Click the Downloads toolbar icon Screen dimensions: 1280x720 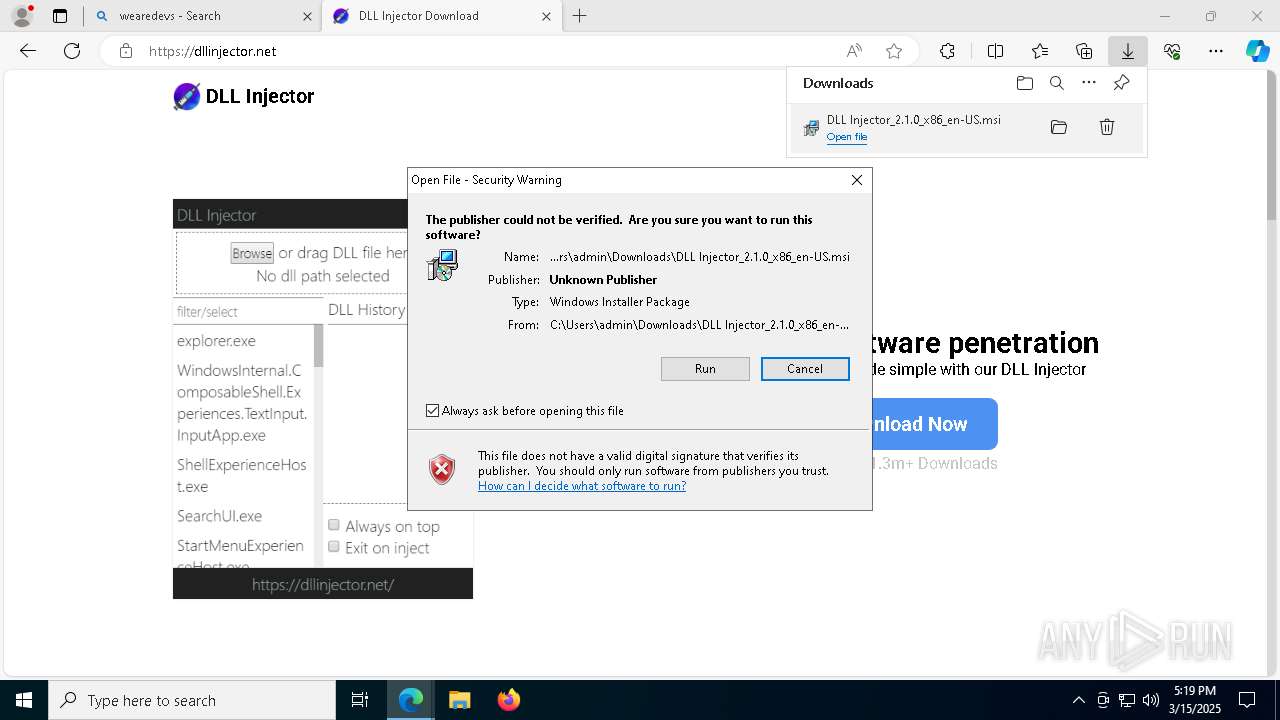click(1128, 51)
